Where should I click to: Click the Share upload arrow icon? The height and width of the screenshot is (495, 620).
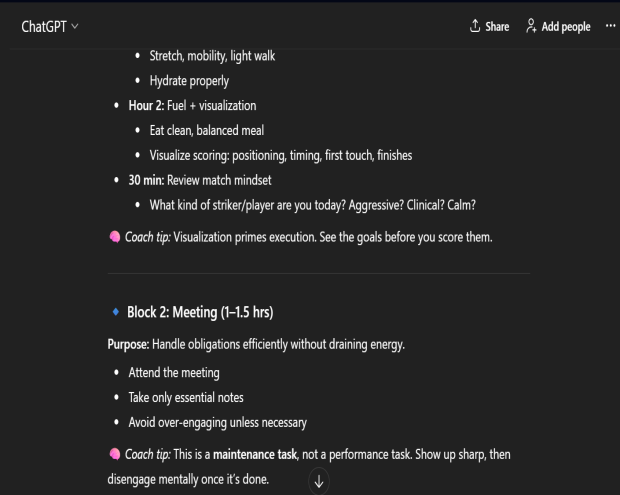pyautogui.click(x=474, y=27)
